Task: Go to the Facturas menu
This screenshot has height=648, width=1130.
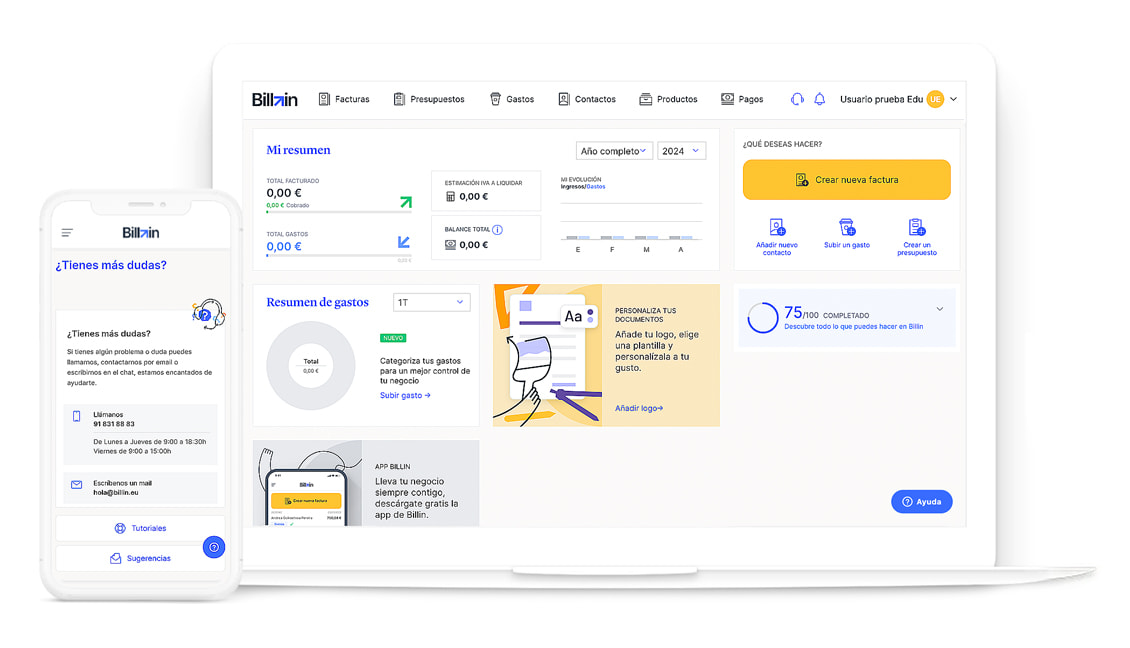Action: coord(344,99)
